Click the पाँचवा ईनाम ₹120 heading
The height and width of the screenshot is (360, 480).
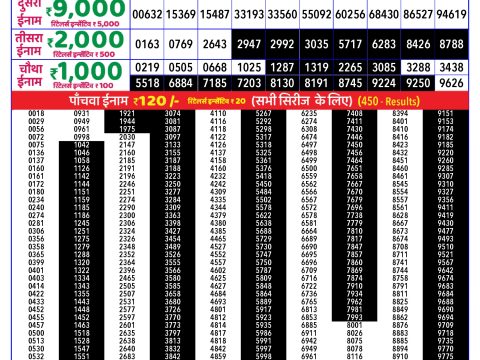tap(124, 101)
